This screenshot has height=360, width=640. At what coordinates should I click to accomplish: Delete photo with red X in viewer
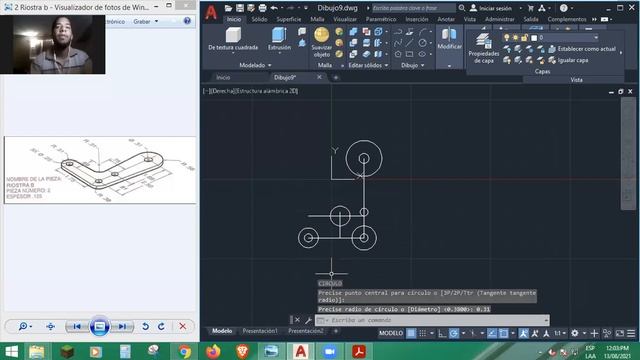[x=183, y=326]
